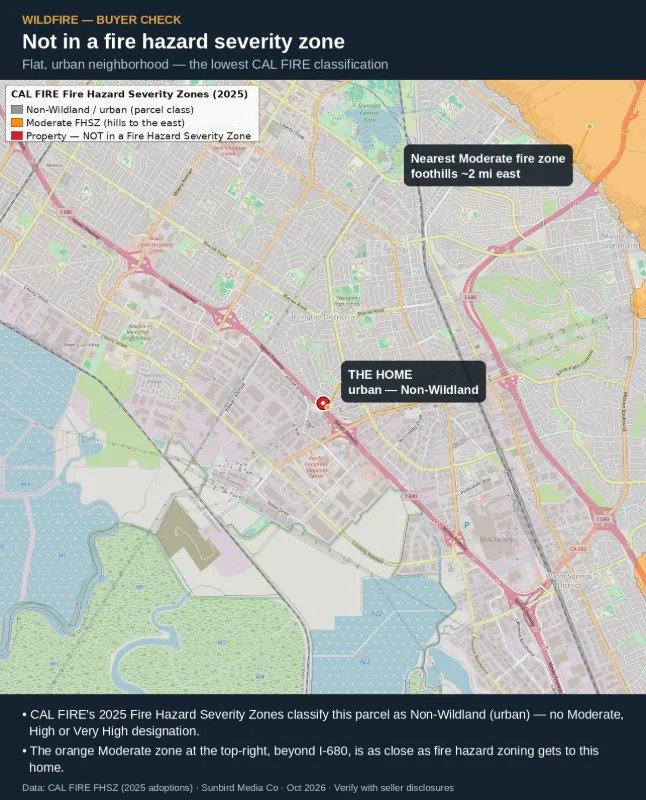Click the data source footer line
646x800 pixels.
(238, 788)
